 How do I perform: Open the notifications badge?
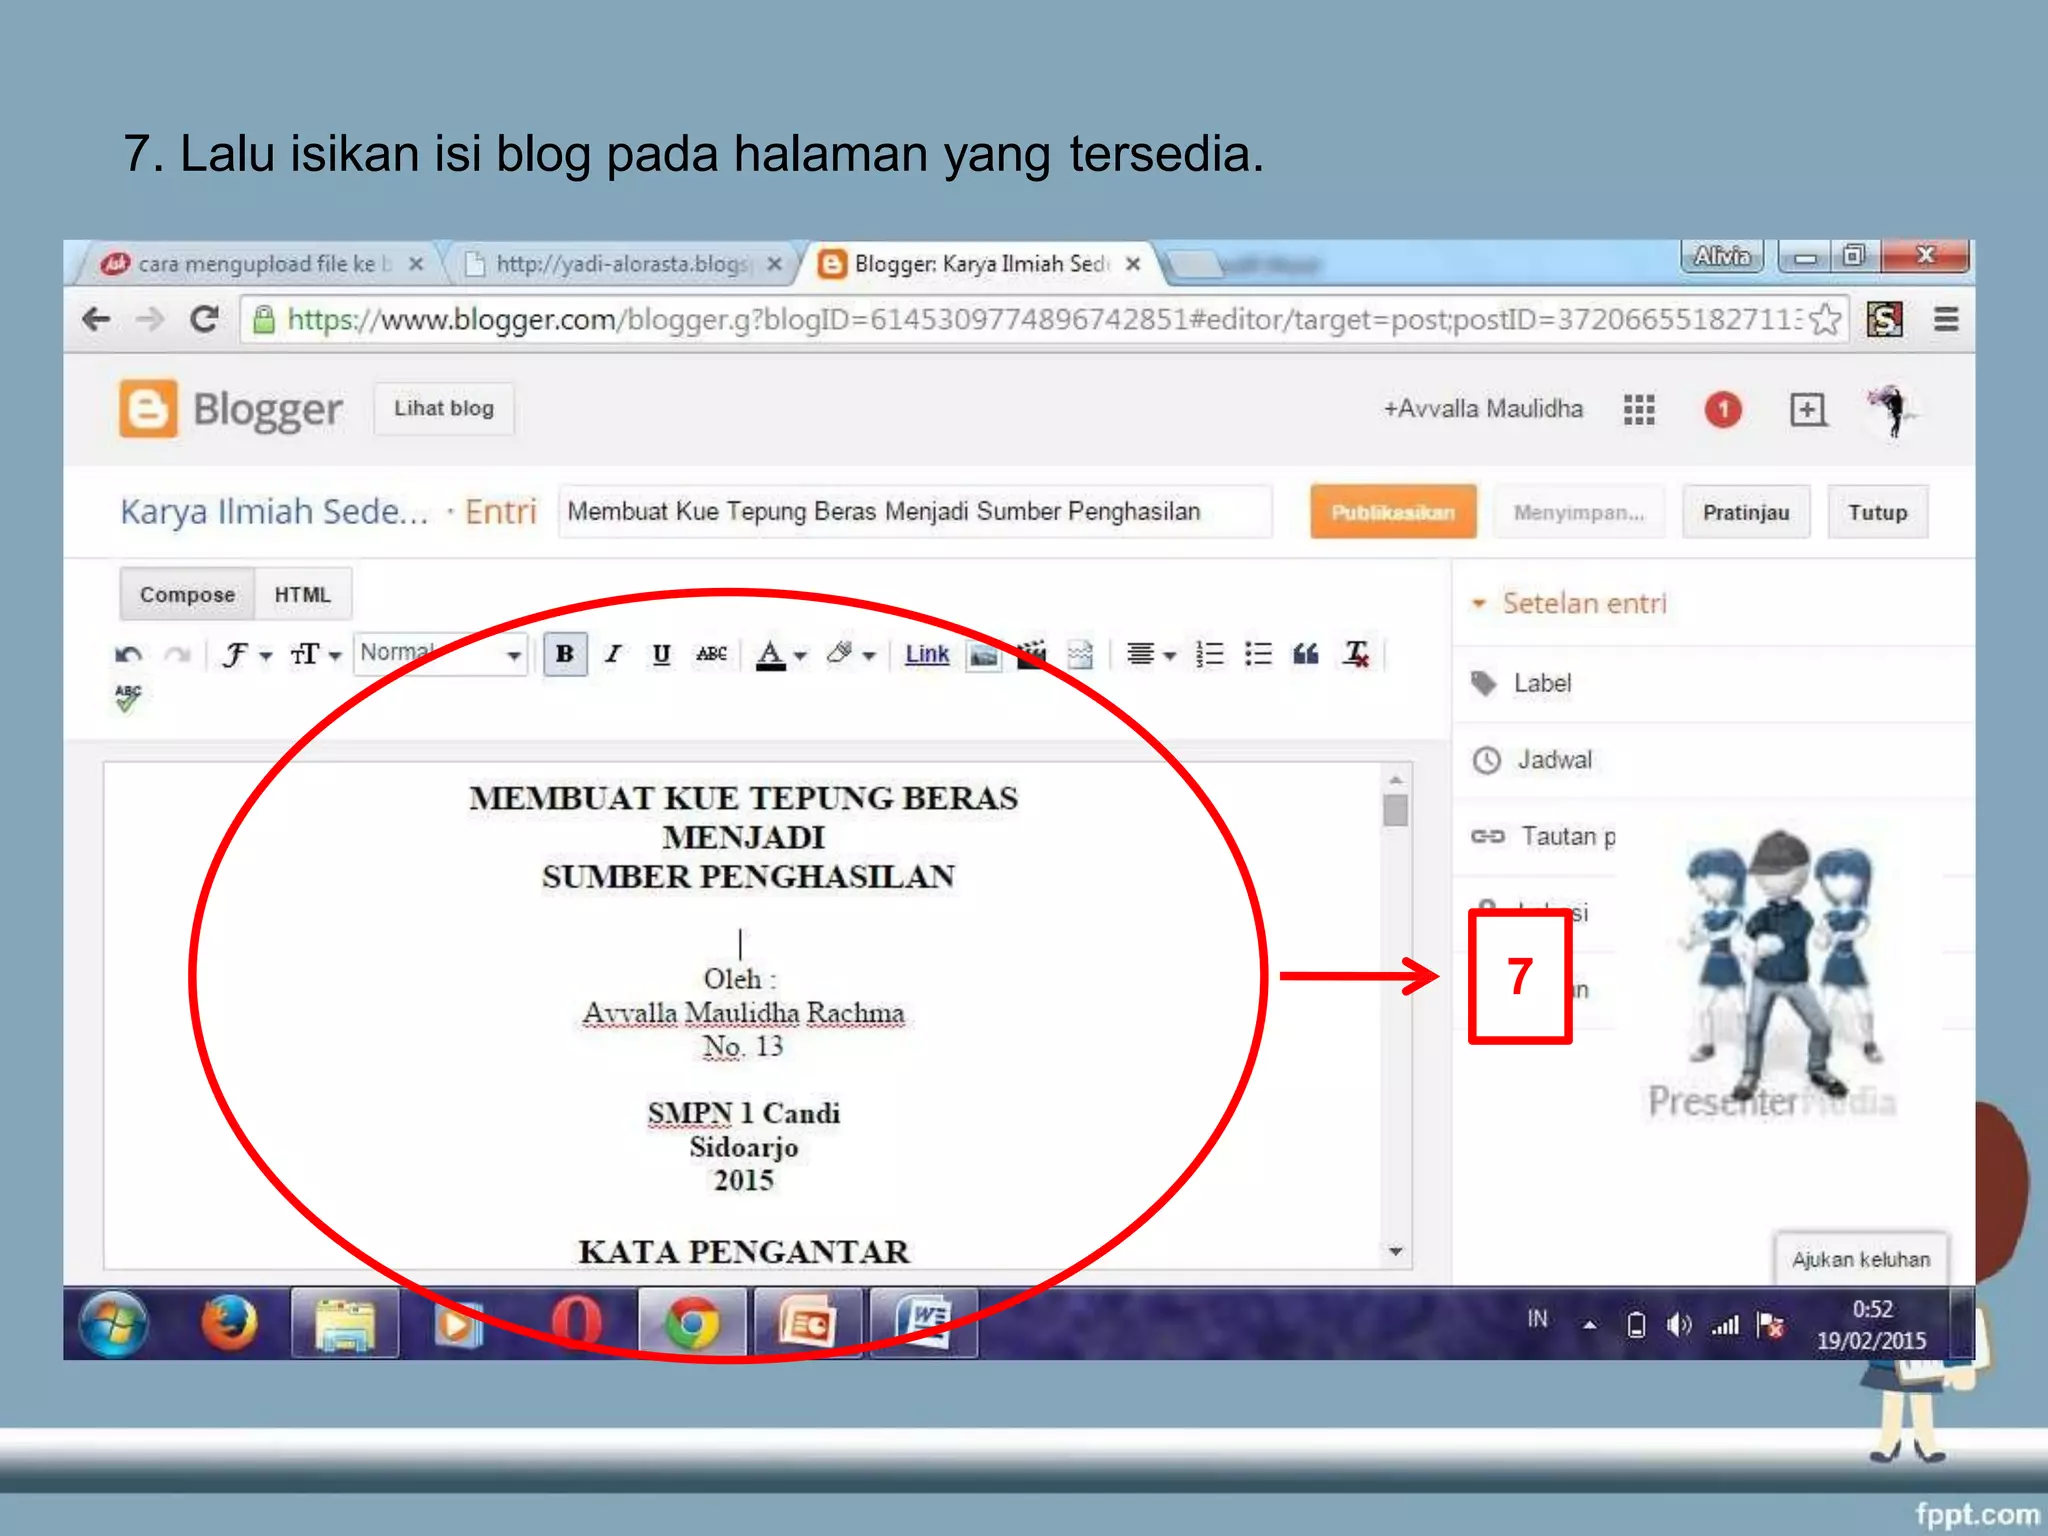tap(1723, 409)
